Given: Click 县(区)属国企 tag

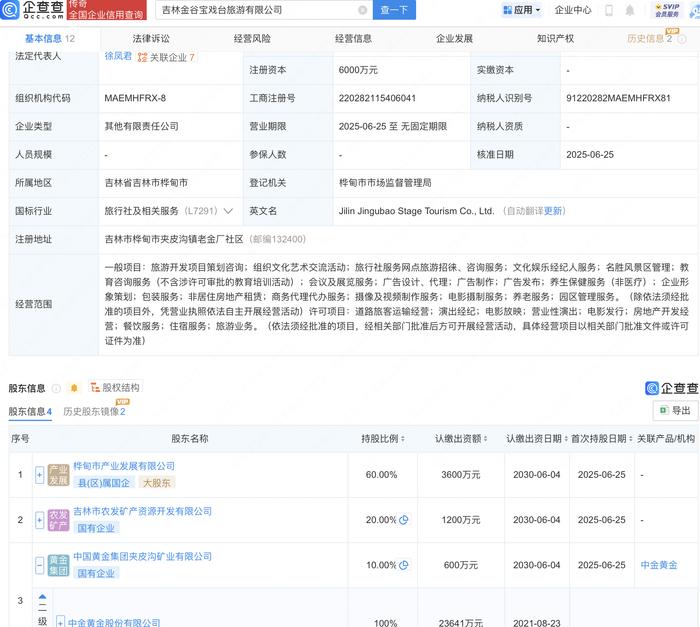Looking at the screenshot, I should [104, 483].
